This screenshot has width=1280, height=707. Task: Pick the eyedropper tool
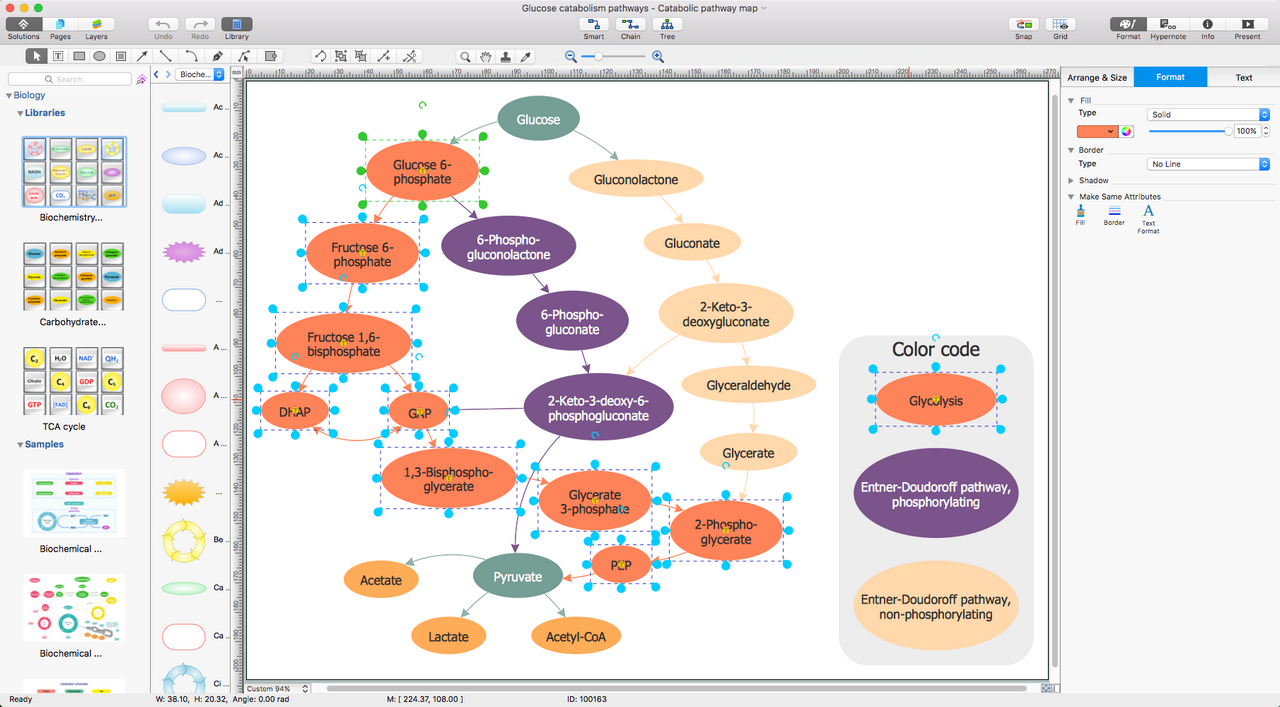528,56
